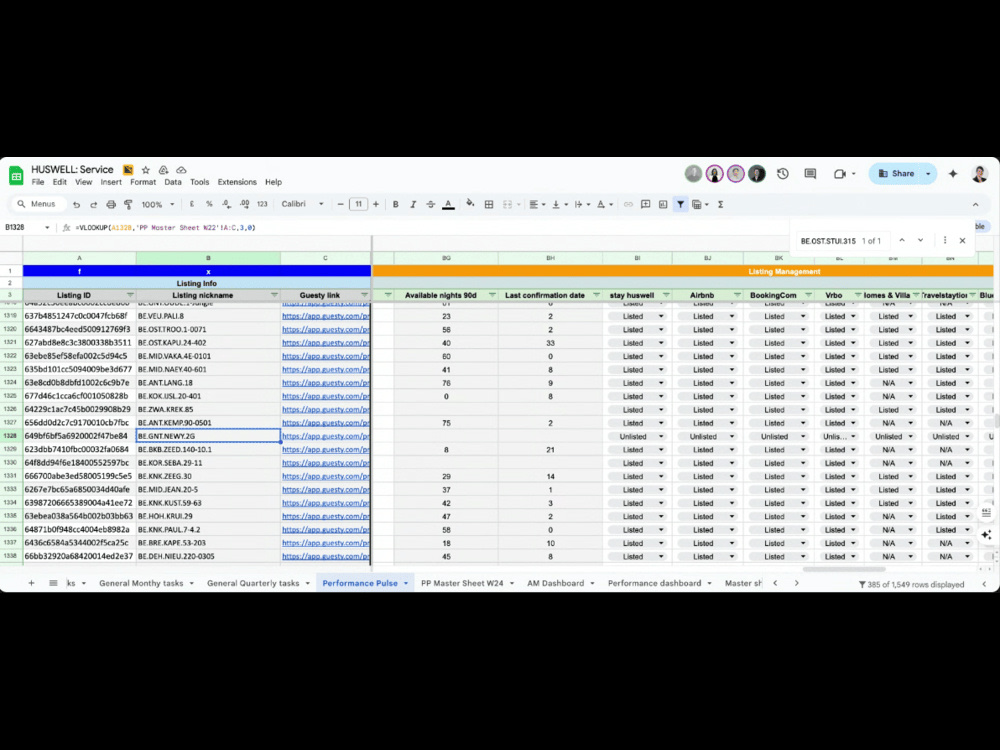Click the Menus search box
The height and width of the screenshot is (750, 1000).
[x=38, y=204]
